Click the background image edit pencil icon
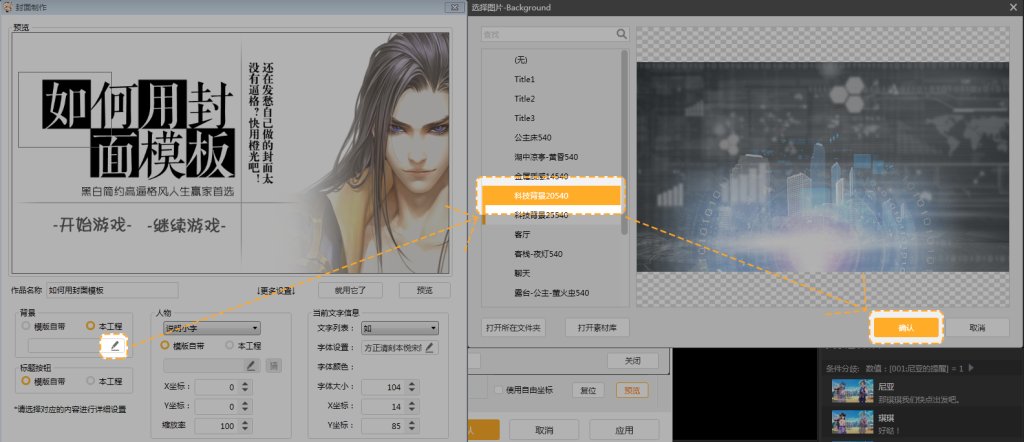Viewport: 1024px width, 442px height. click(x=115, y=345)
